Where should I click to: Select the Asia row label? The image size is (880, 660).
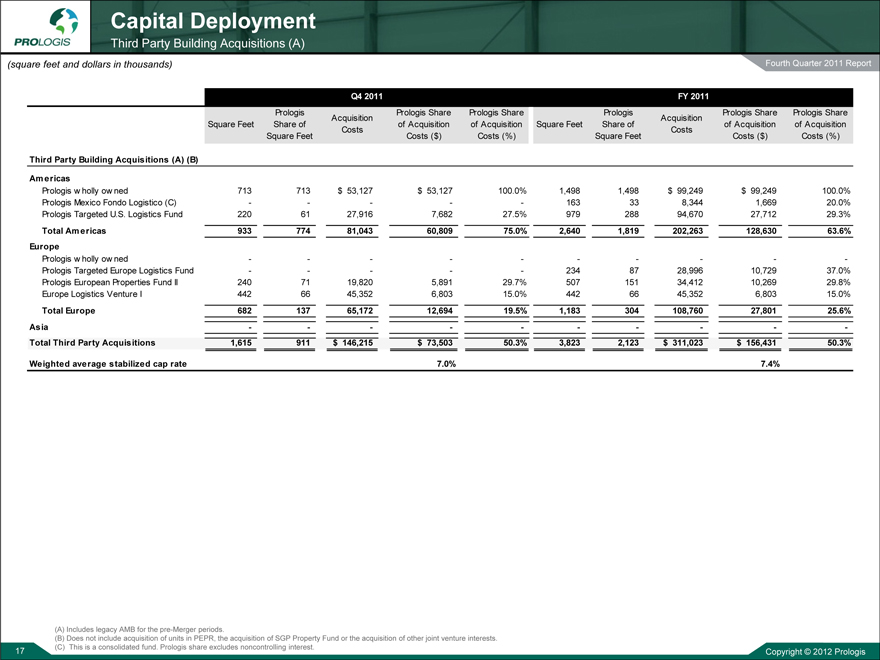[x=38, y=327]
